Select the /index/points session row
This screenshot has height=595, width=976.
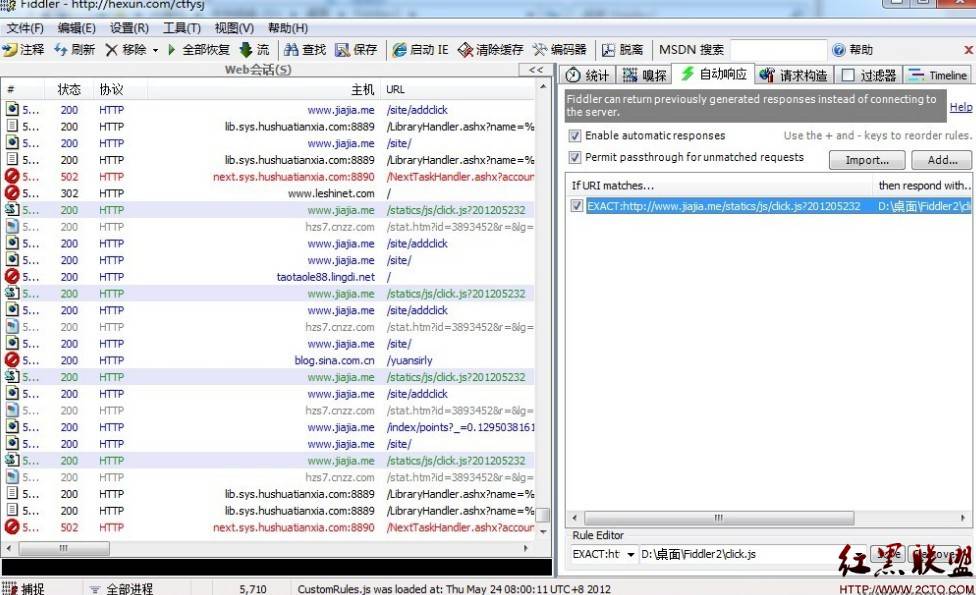click(269, 427)
